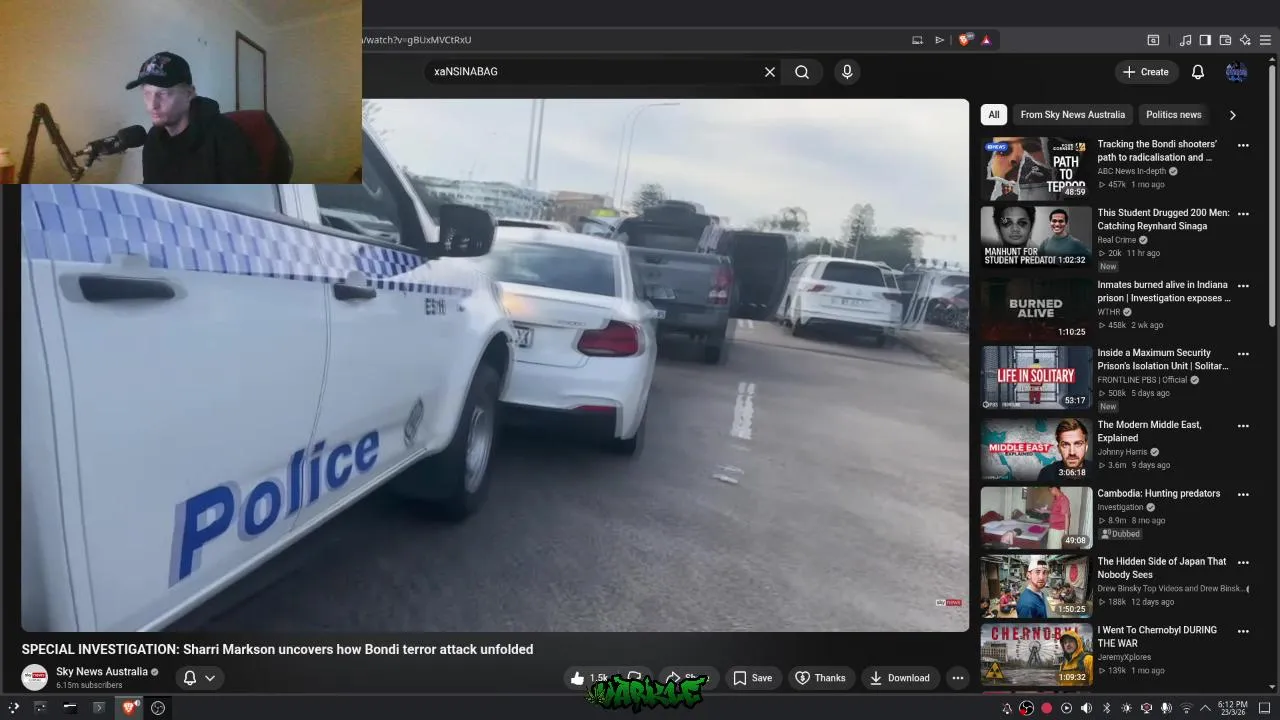Screen dimensions: 1280x720
Task: Click the cast screen icon in address bar
Action: coord(917,40)
